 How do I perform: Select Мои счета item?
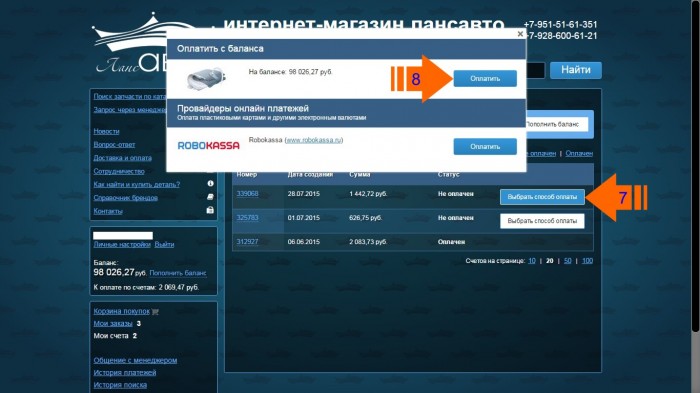(x=111, y=336)
